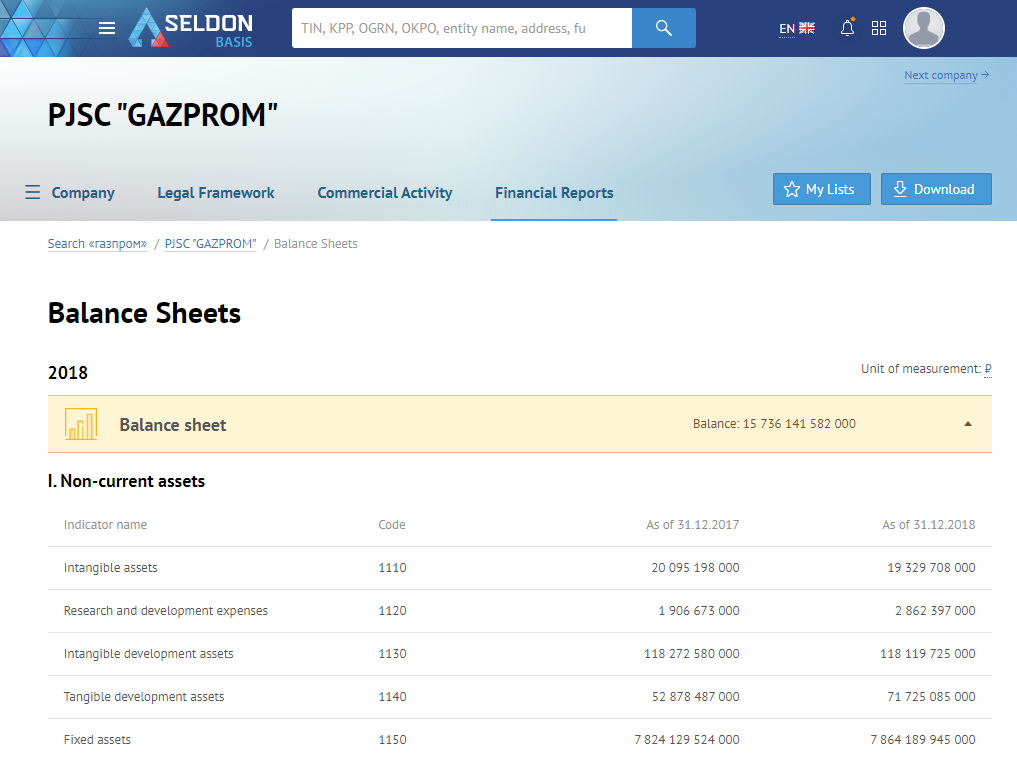Click the bar chart Balance sheet icon

[x=81, y=424]
